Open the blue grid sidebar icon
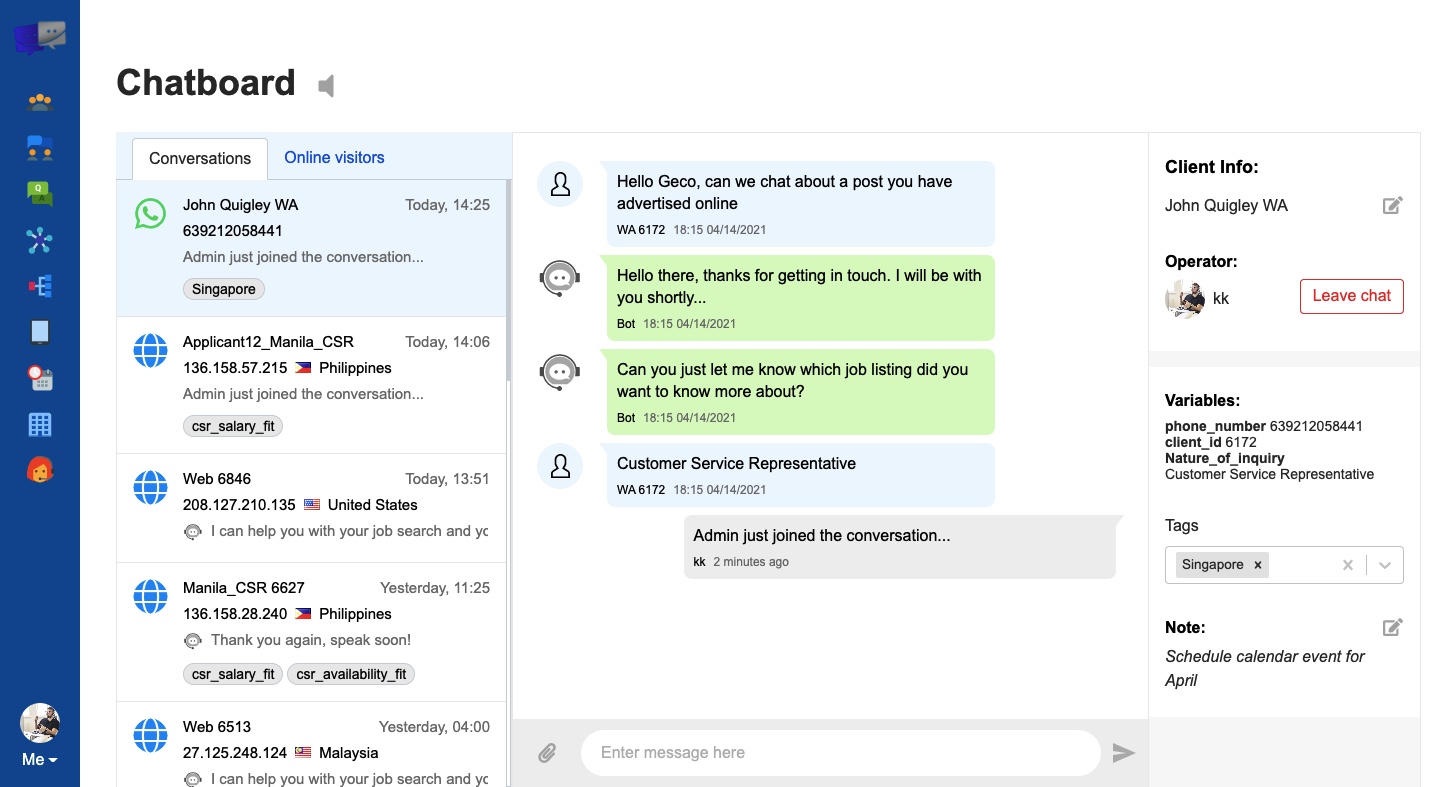 (40, 425)
